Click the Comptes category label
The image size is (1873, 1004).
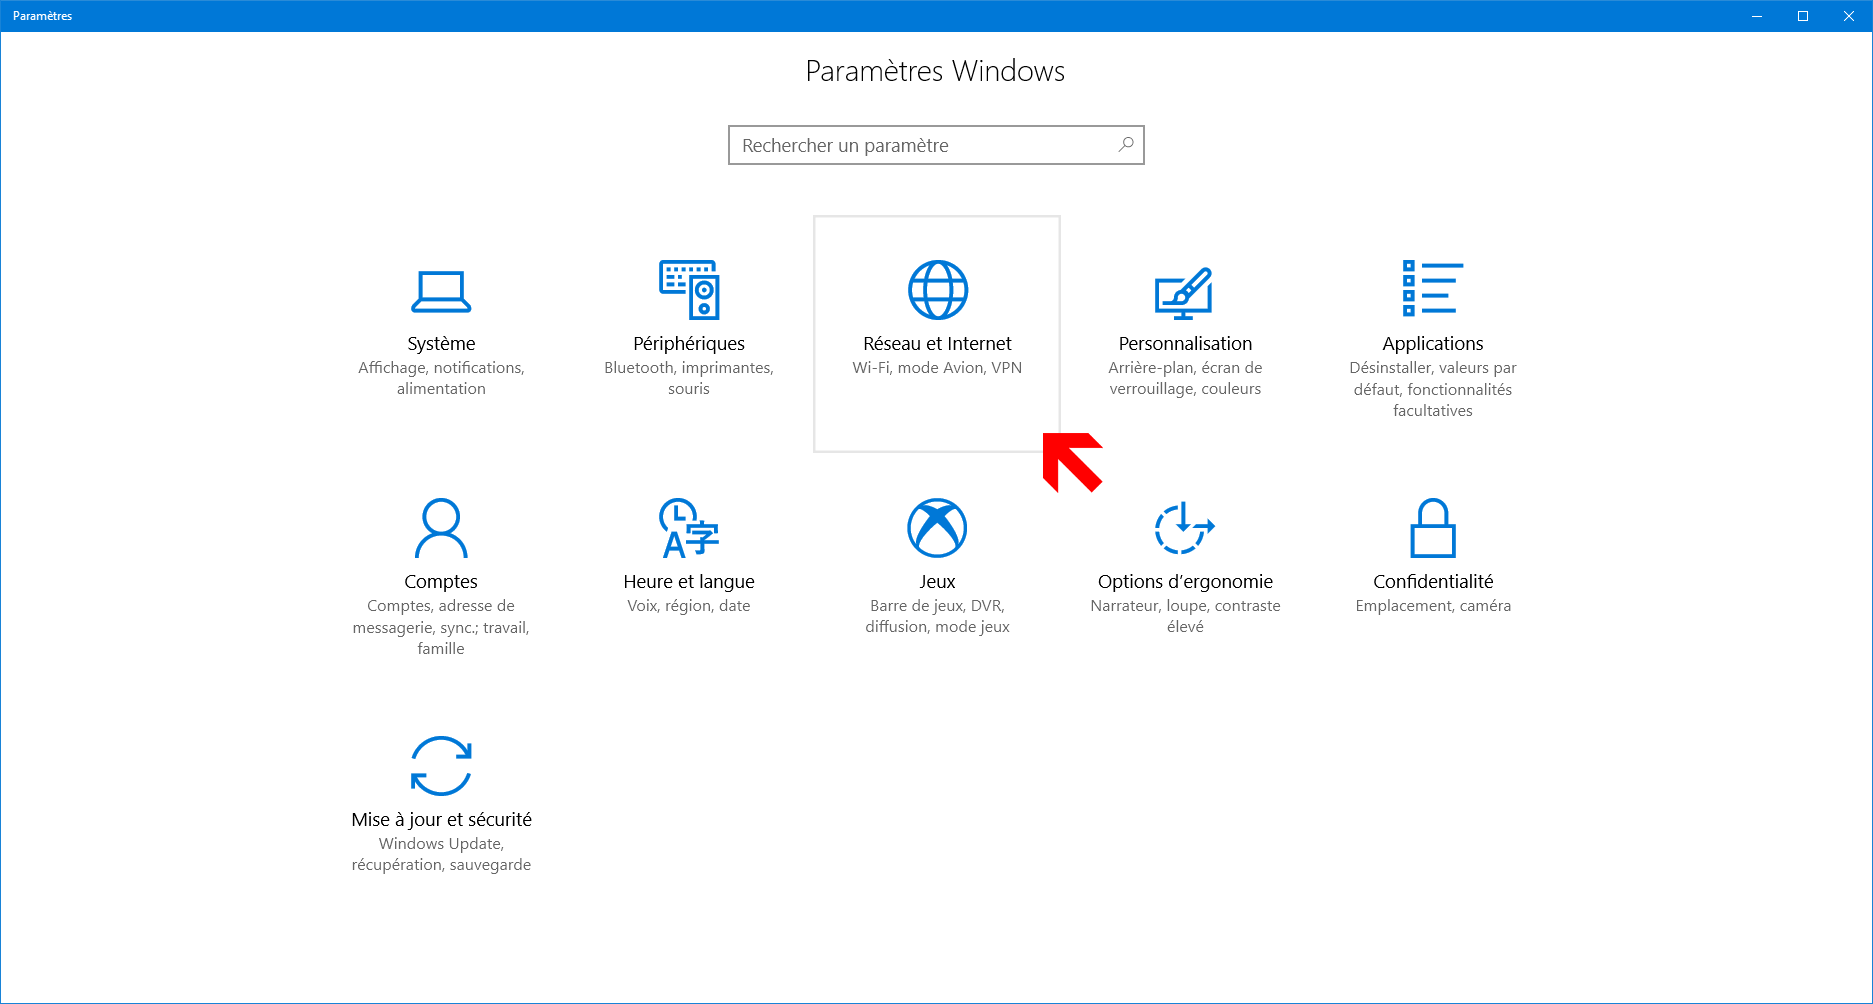(x=441, y=581)
